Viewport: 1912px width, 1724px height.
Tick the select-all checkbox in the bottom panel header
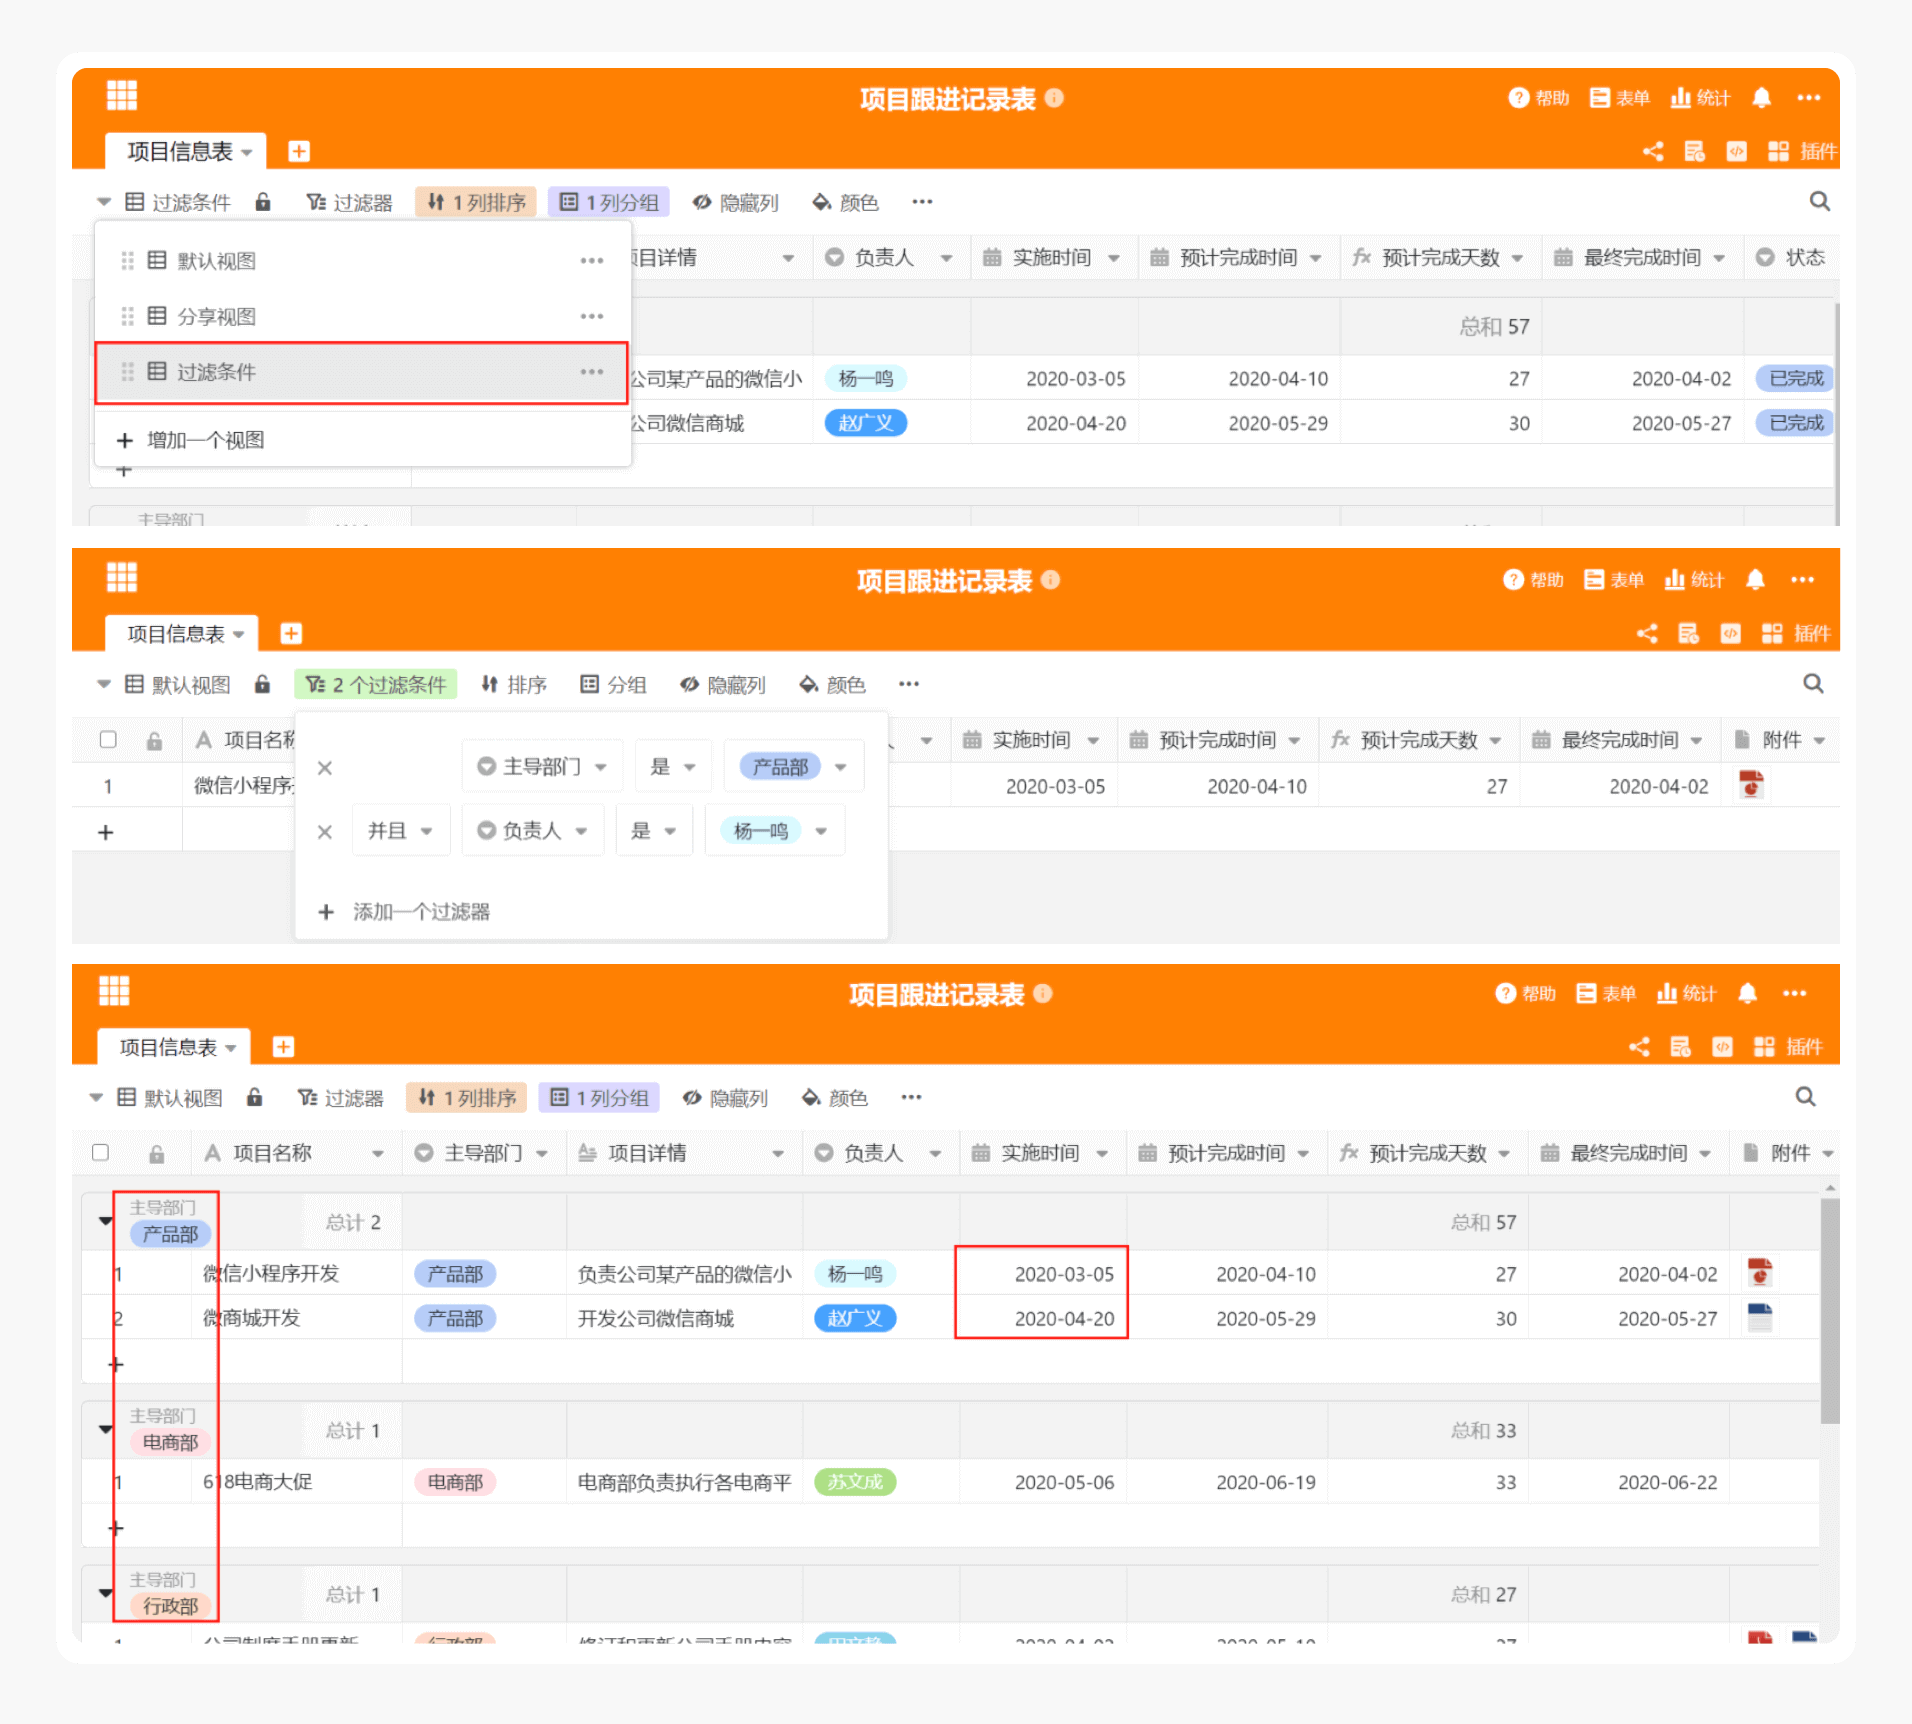pyautogui.click(x=100, y=1152)
